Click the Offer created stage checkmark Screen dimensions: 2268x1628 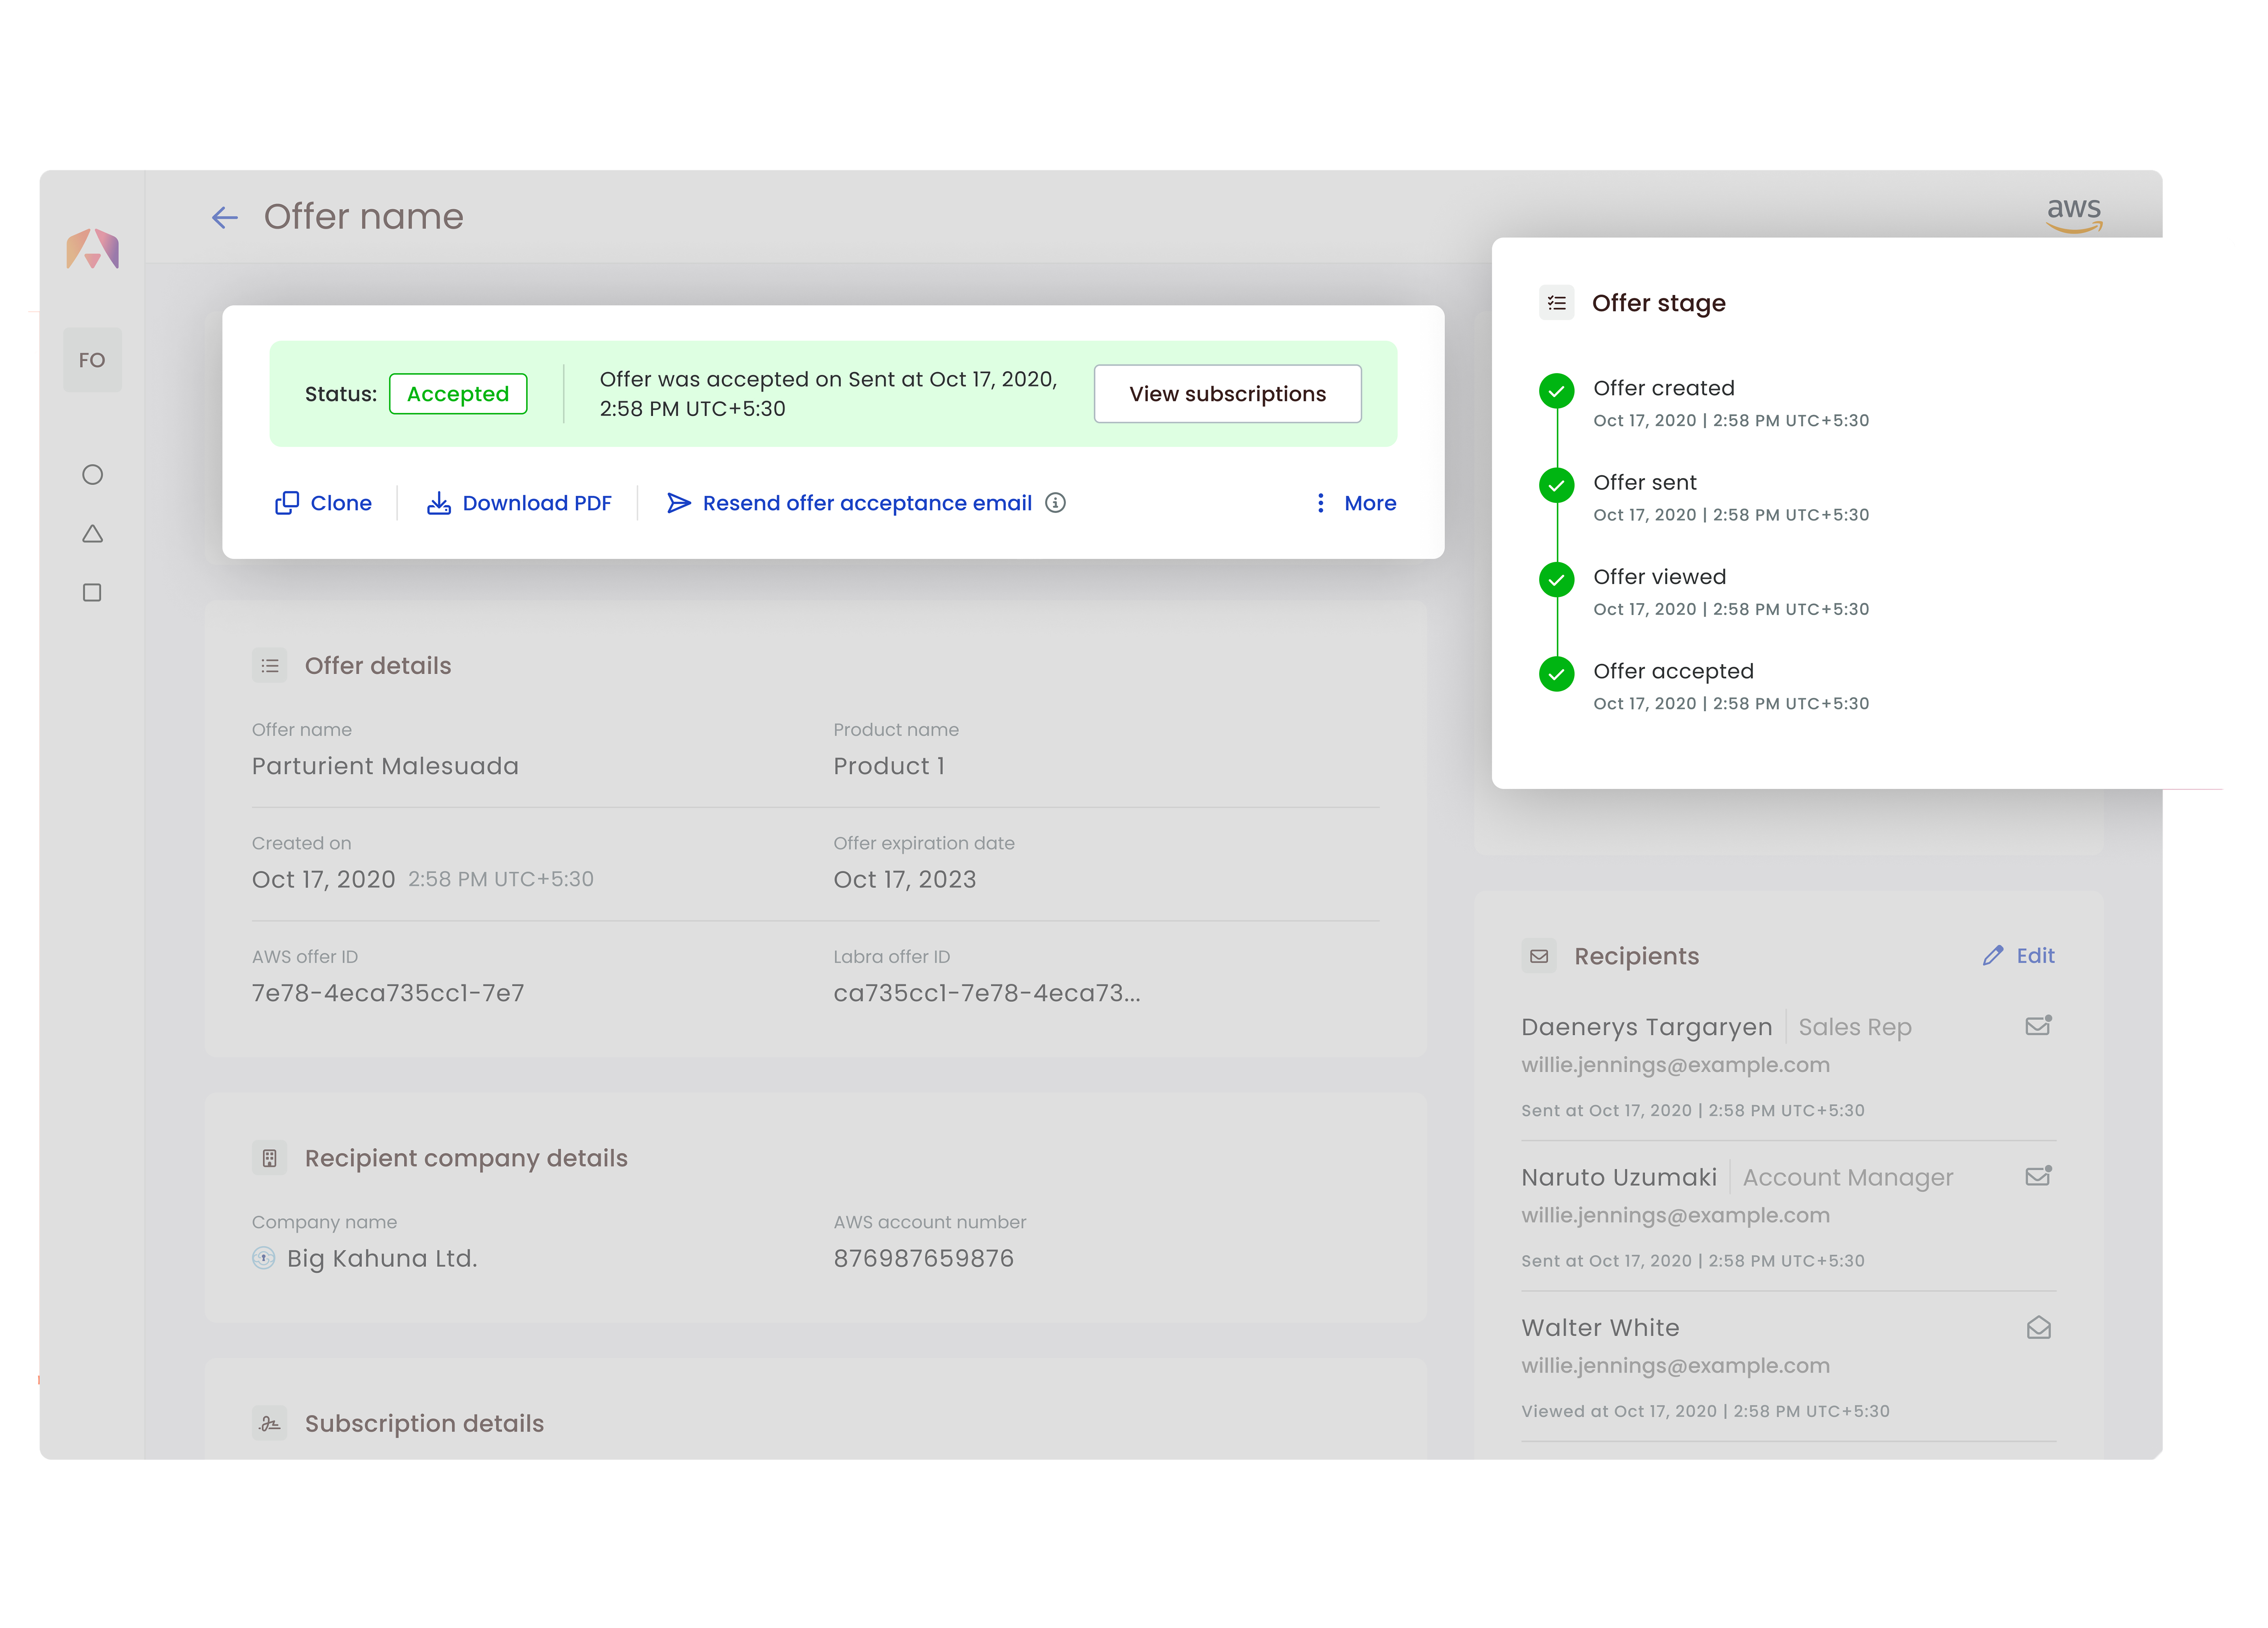[x=1556, y=391]
